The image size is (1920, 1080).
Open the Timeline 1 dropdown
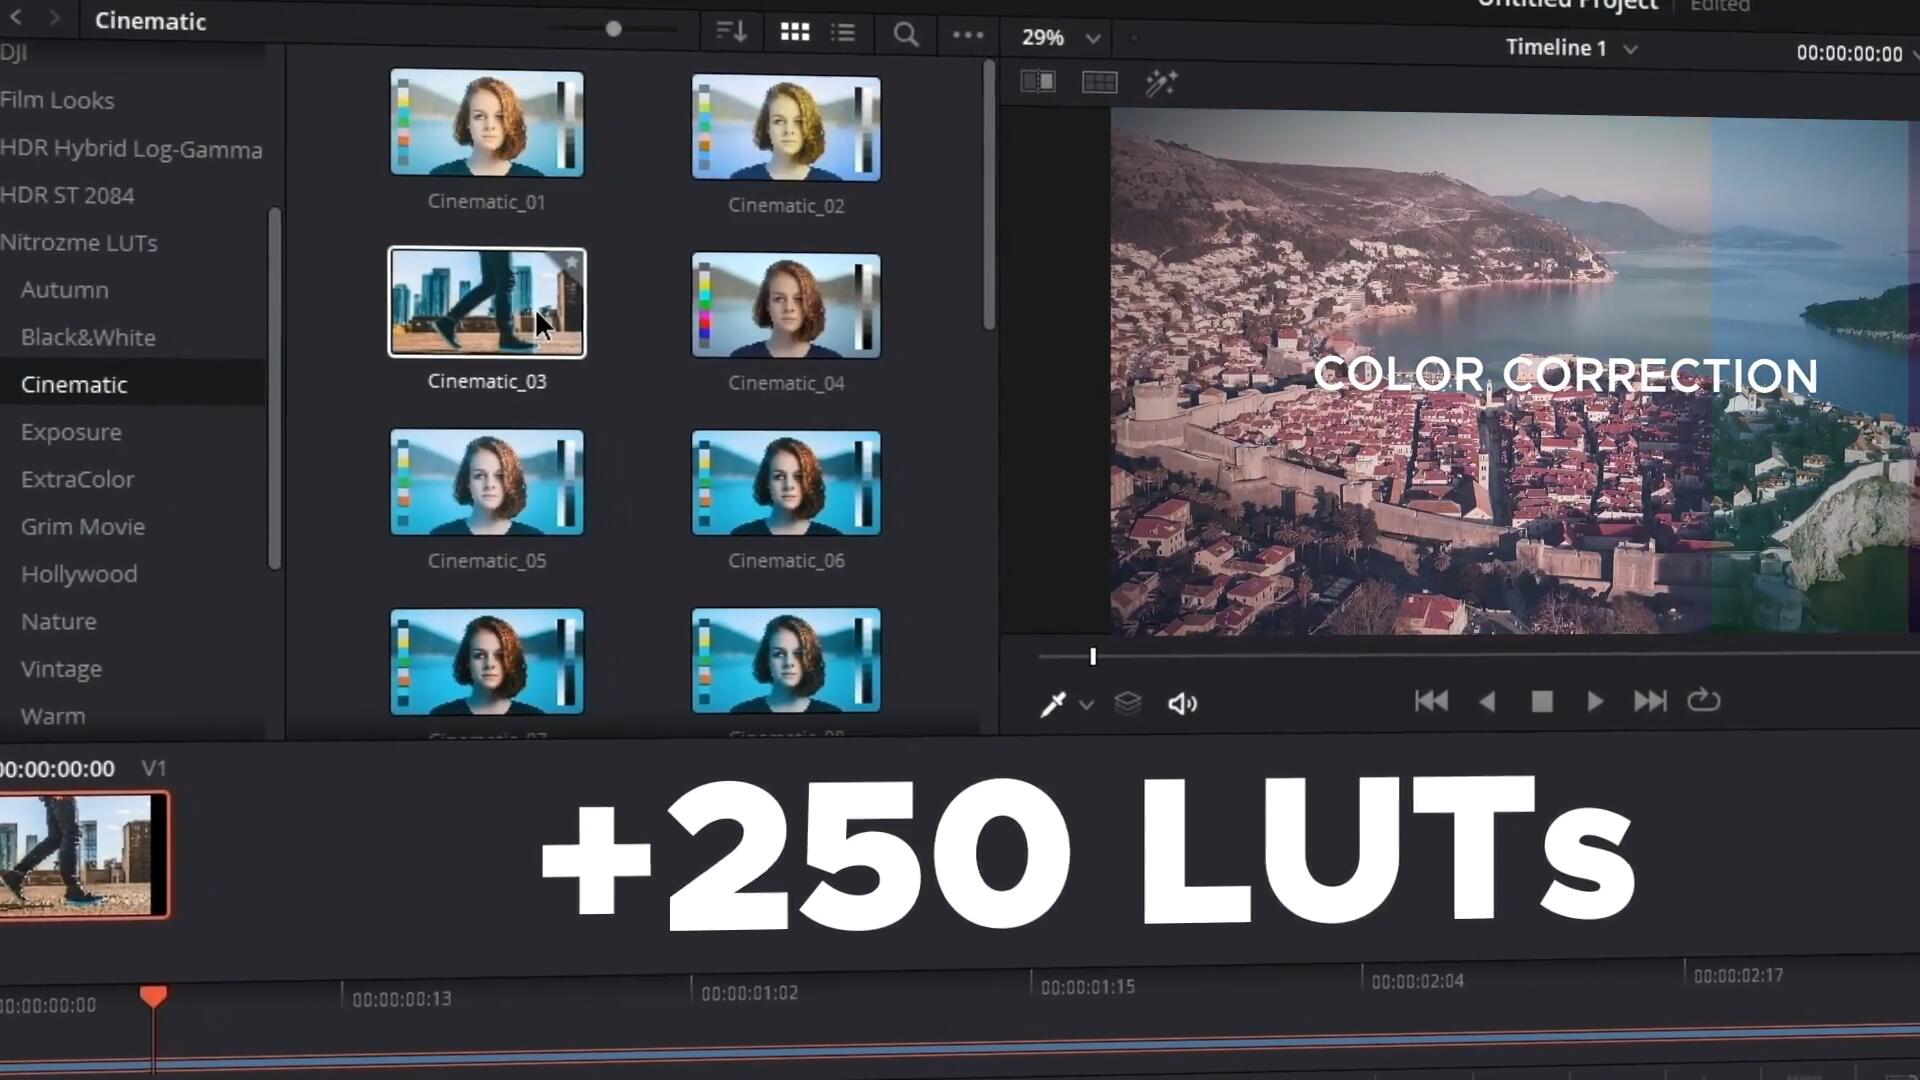tap(1630, 49)
